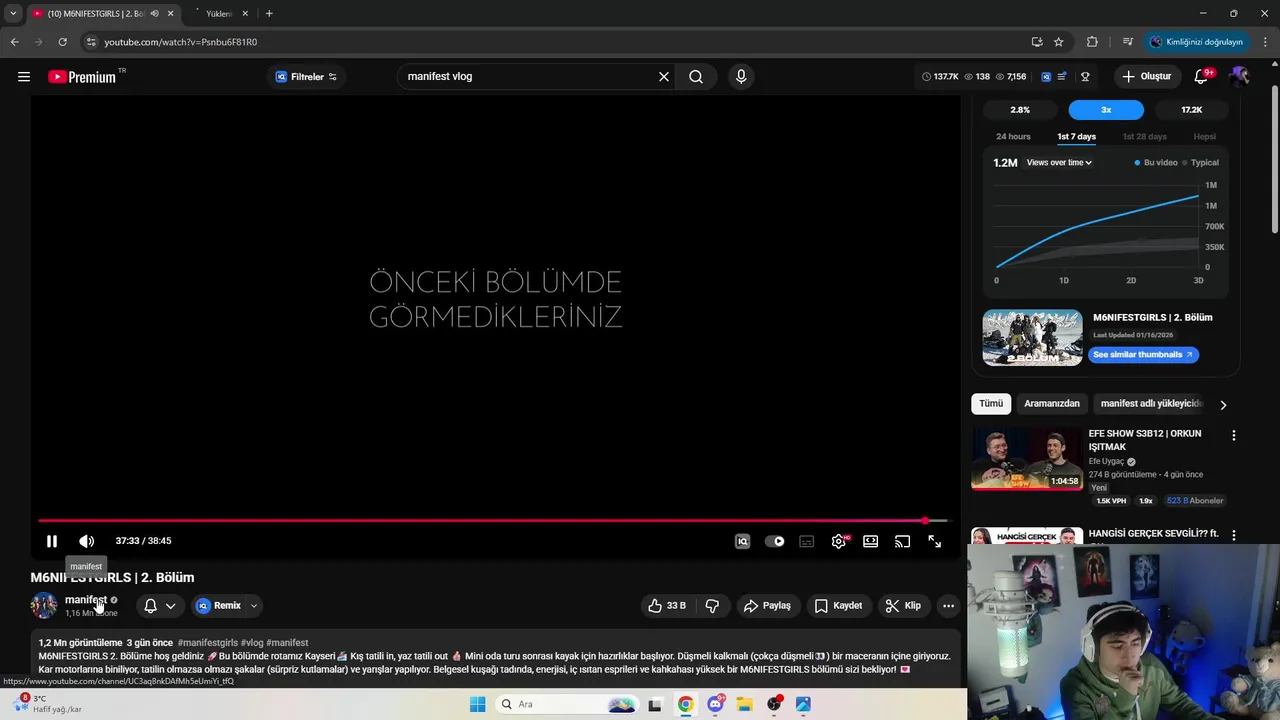Open the manifest channel name link
1280x720 pixels.
(85, 600)
